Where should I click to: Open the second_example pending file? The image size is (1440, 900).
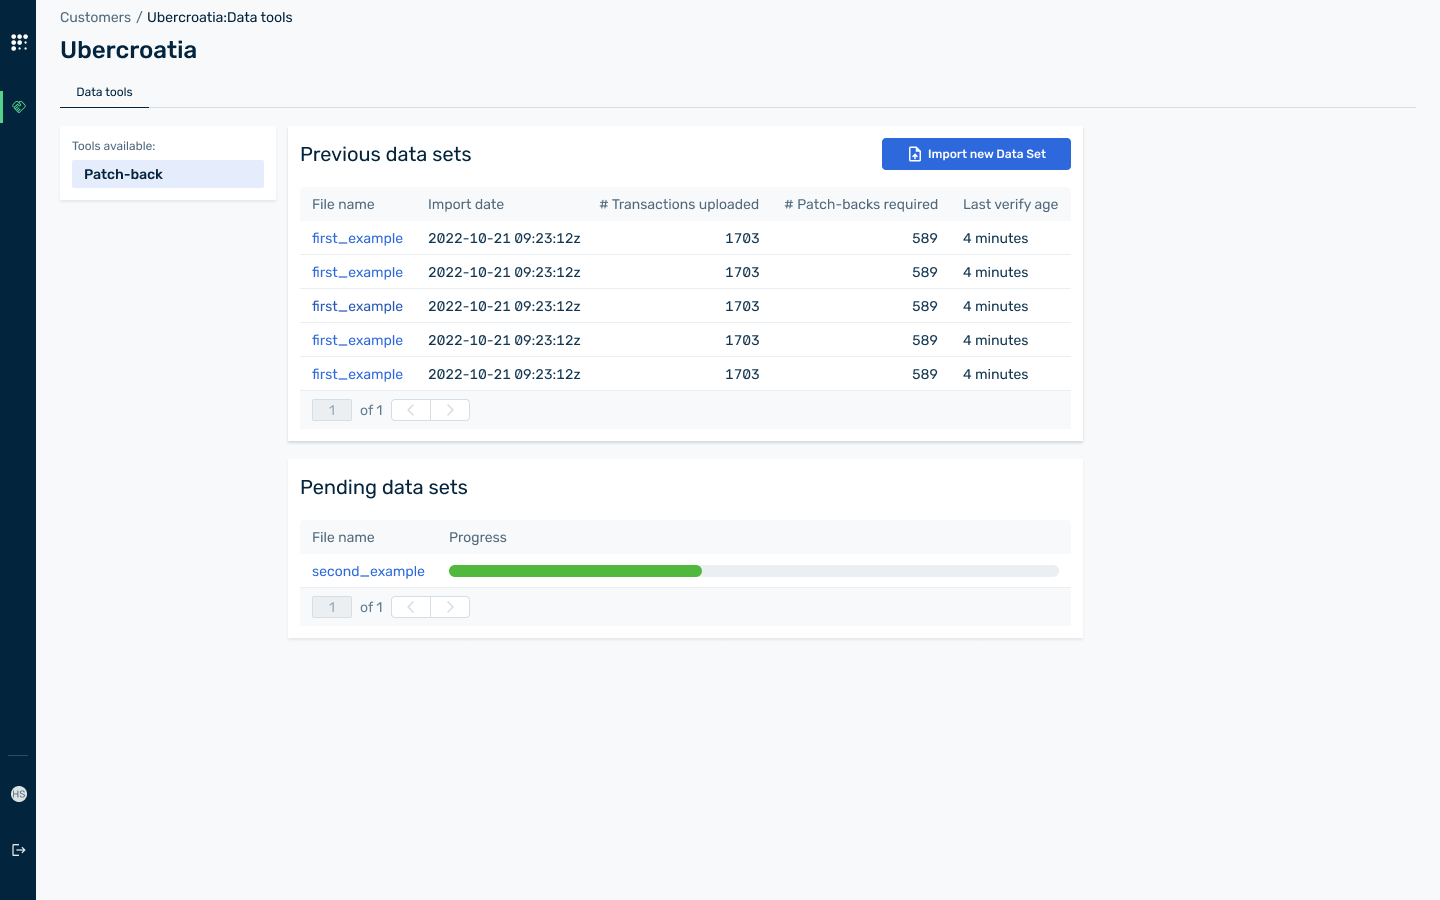(x=368, y=571)
